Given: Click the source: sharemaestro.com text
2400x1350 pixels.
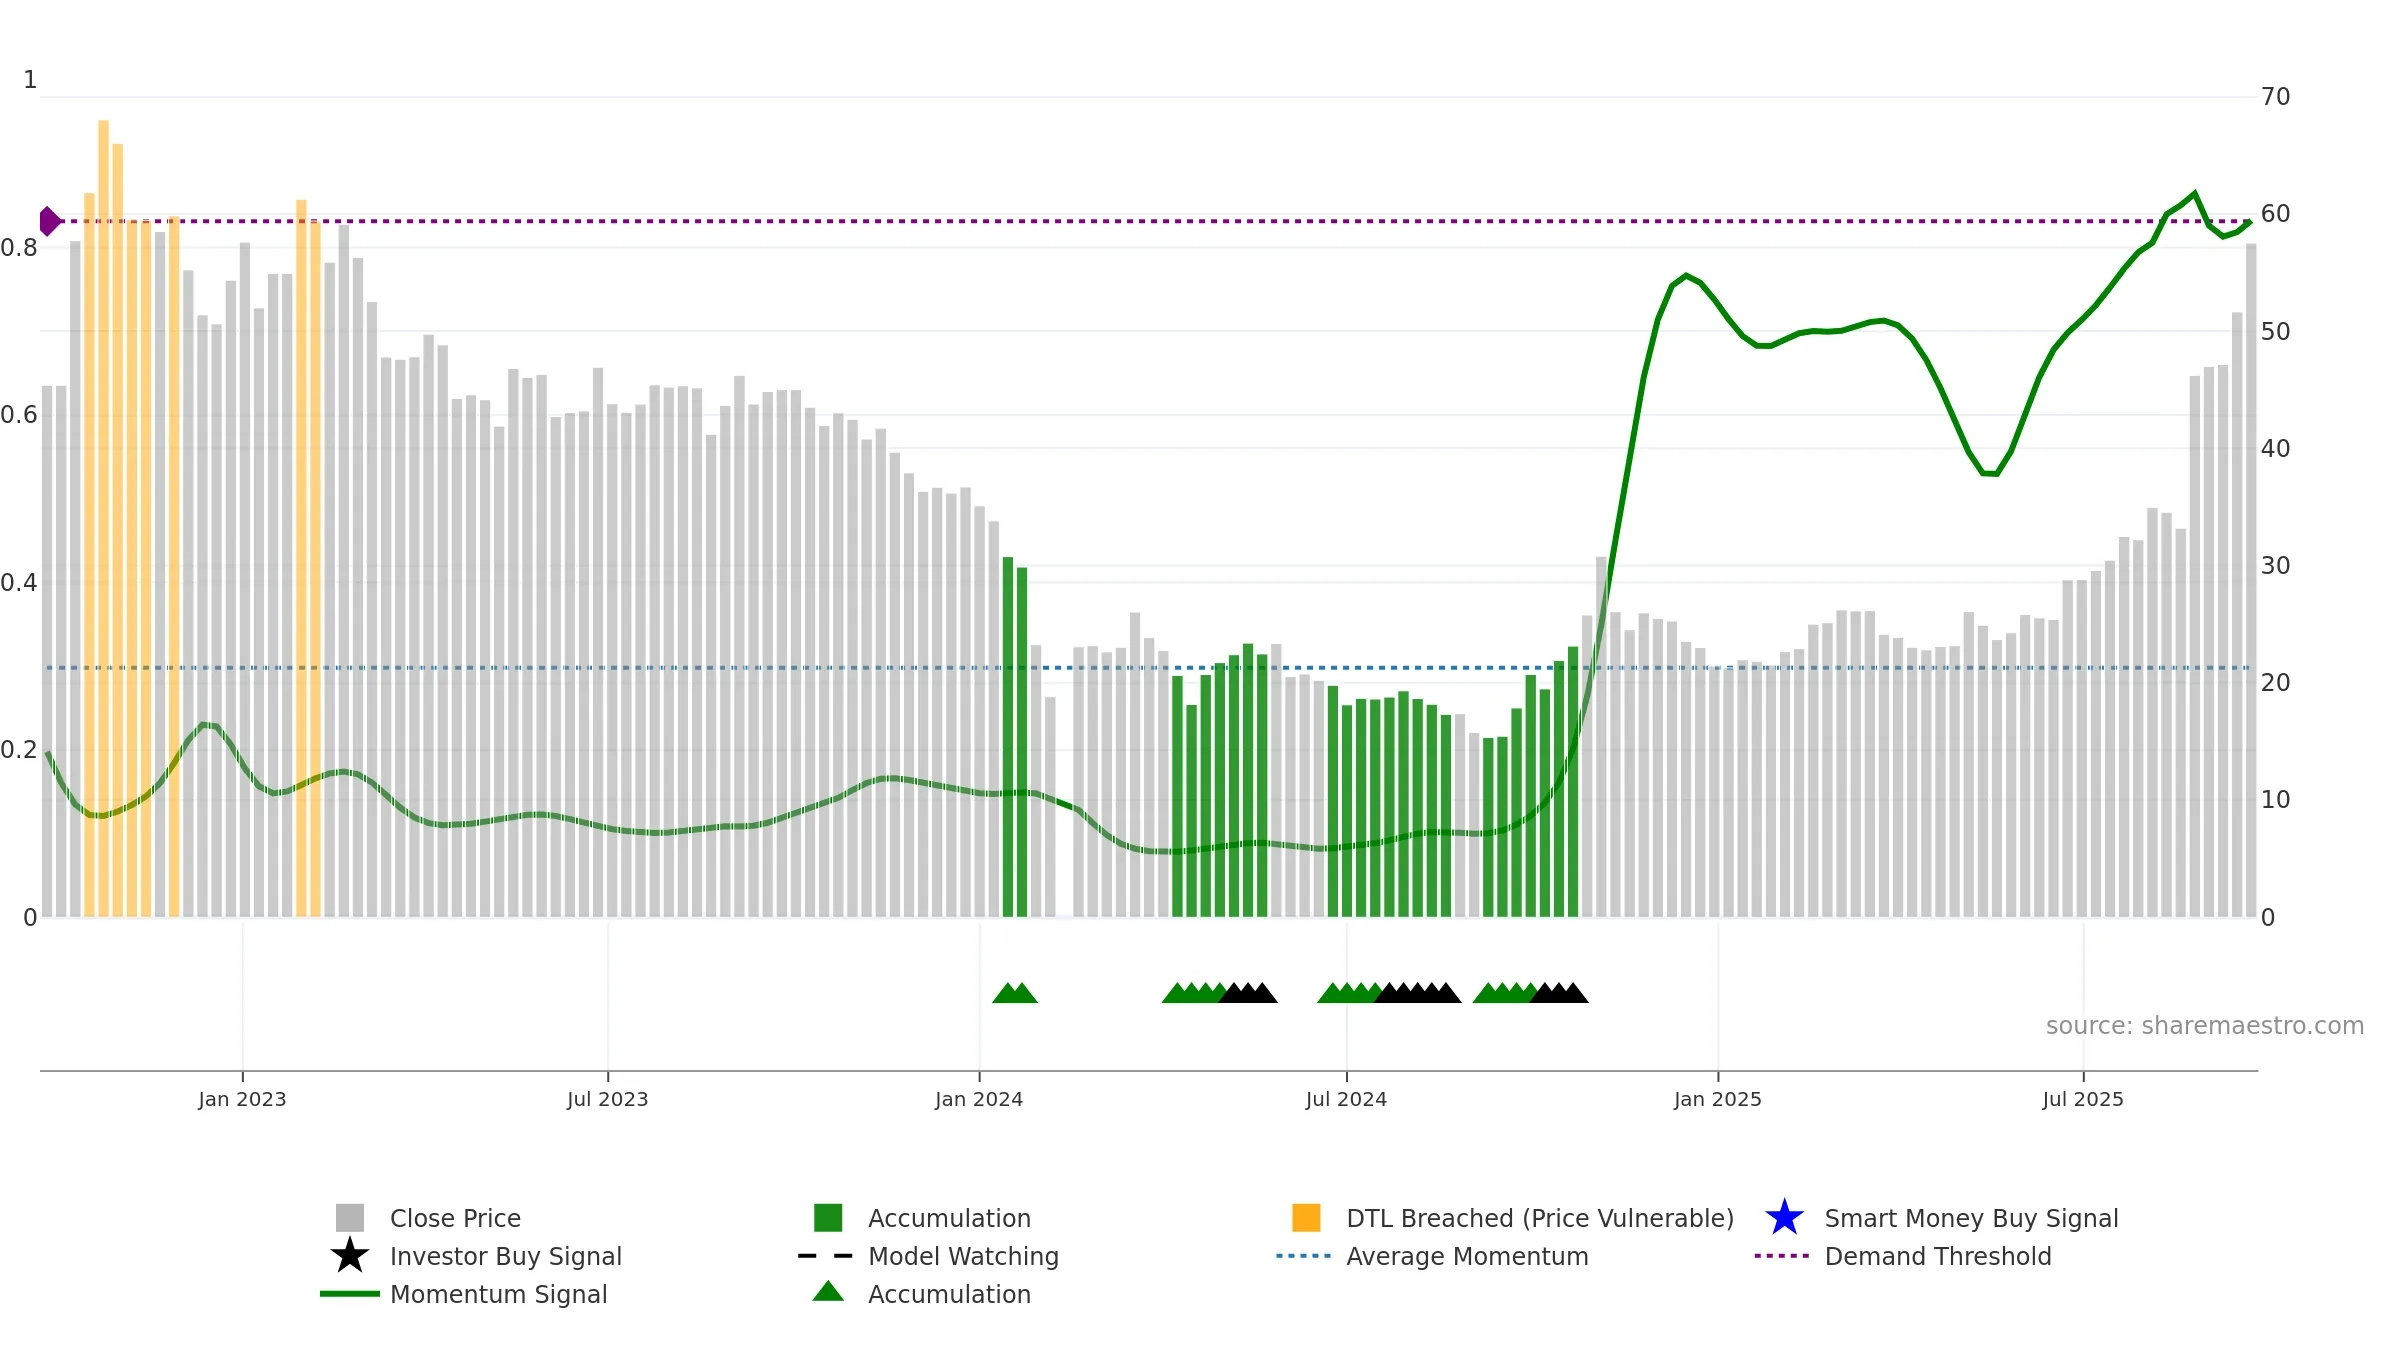Looking at the screenshot, I should pos(2204,1026).
